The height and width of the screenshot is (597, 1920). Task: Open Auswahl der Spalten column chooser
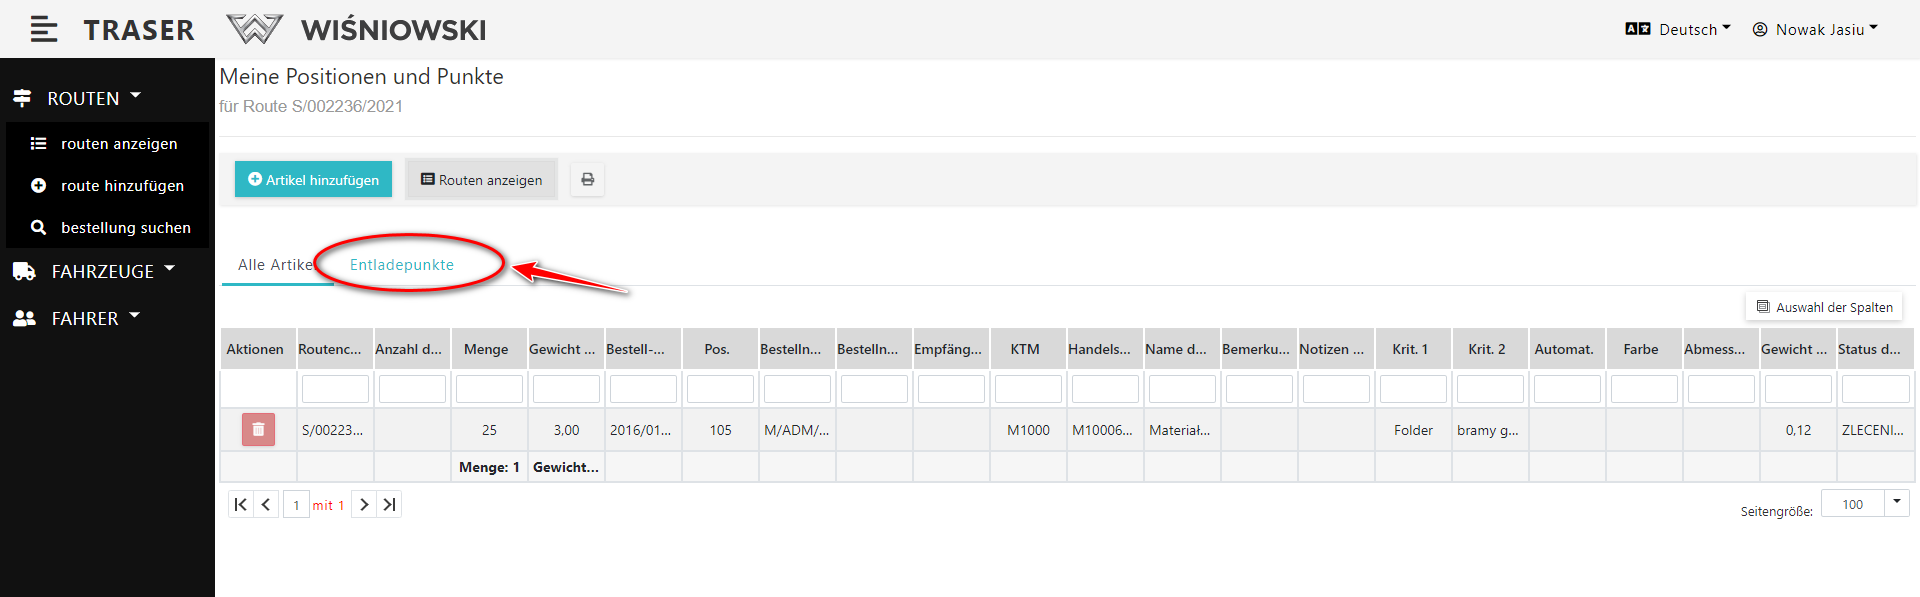click(1824, 307)
